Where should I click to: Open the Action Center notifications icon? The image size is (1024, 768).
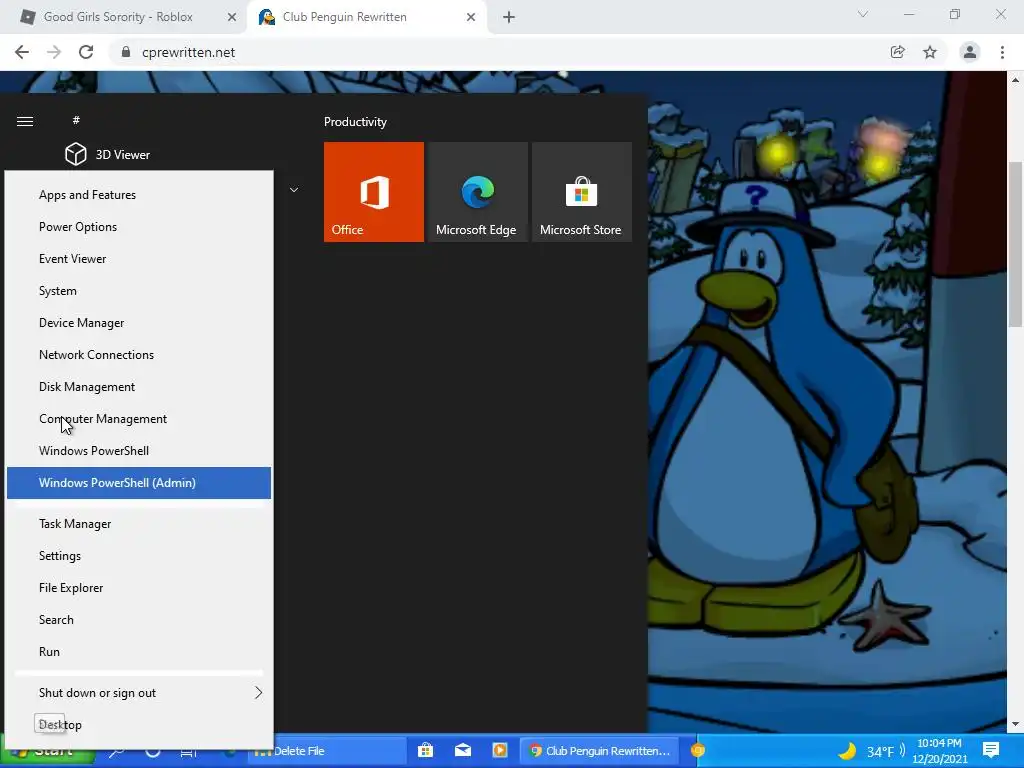[991, 750]
